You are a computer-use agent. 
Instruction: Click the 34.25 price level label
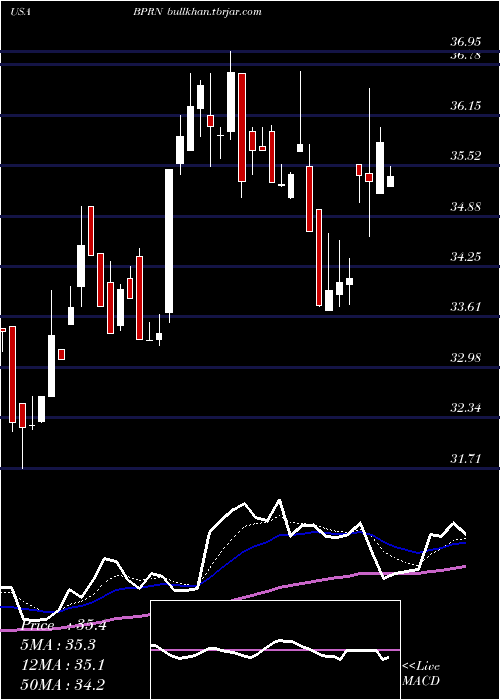click(x=466, y=257)
